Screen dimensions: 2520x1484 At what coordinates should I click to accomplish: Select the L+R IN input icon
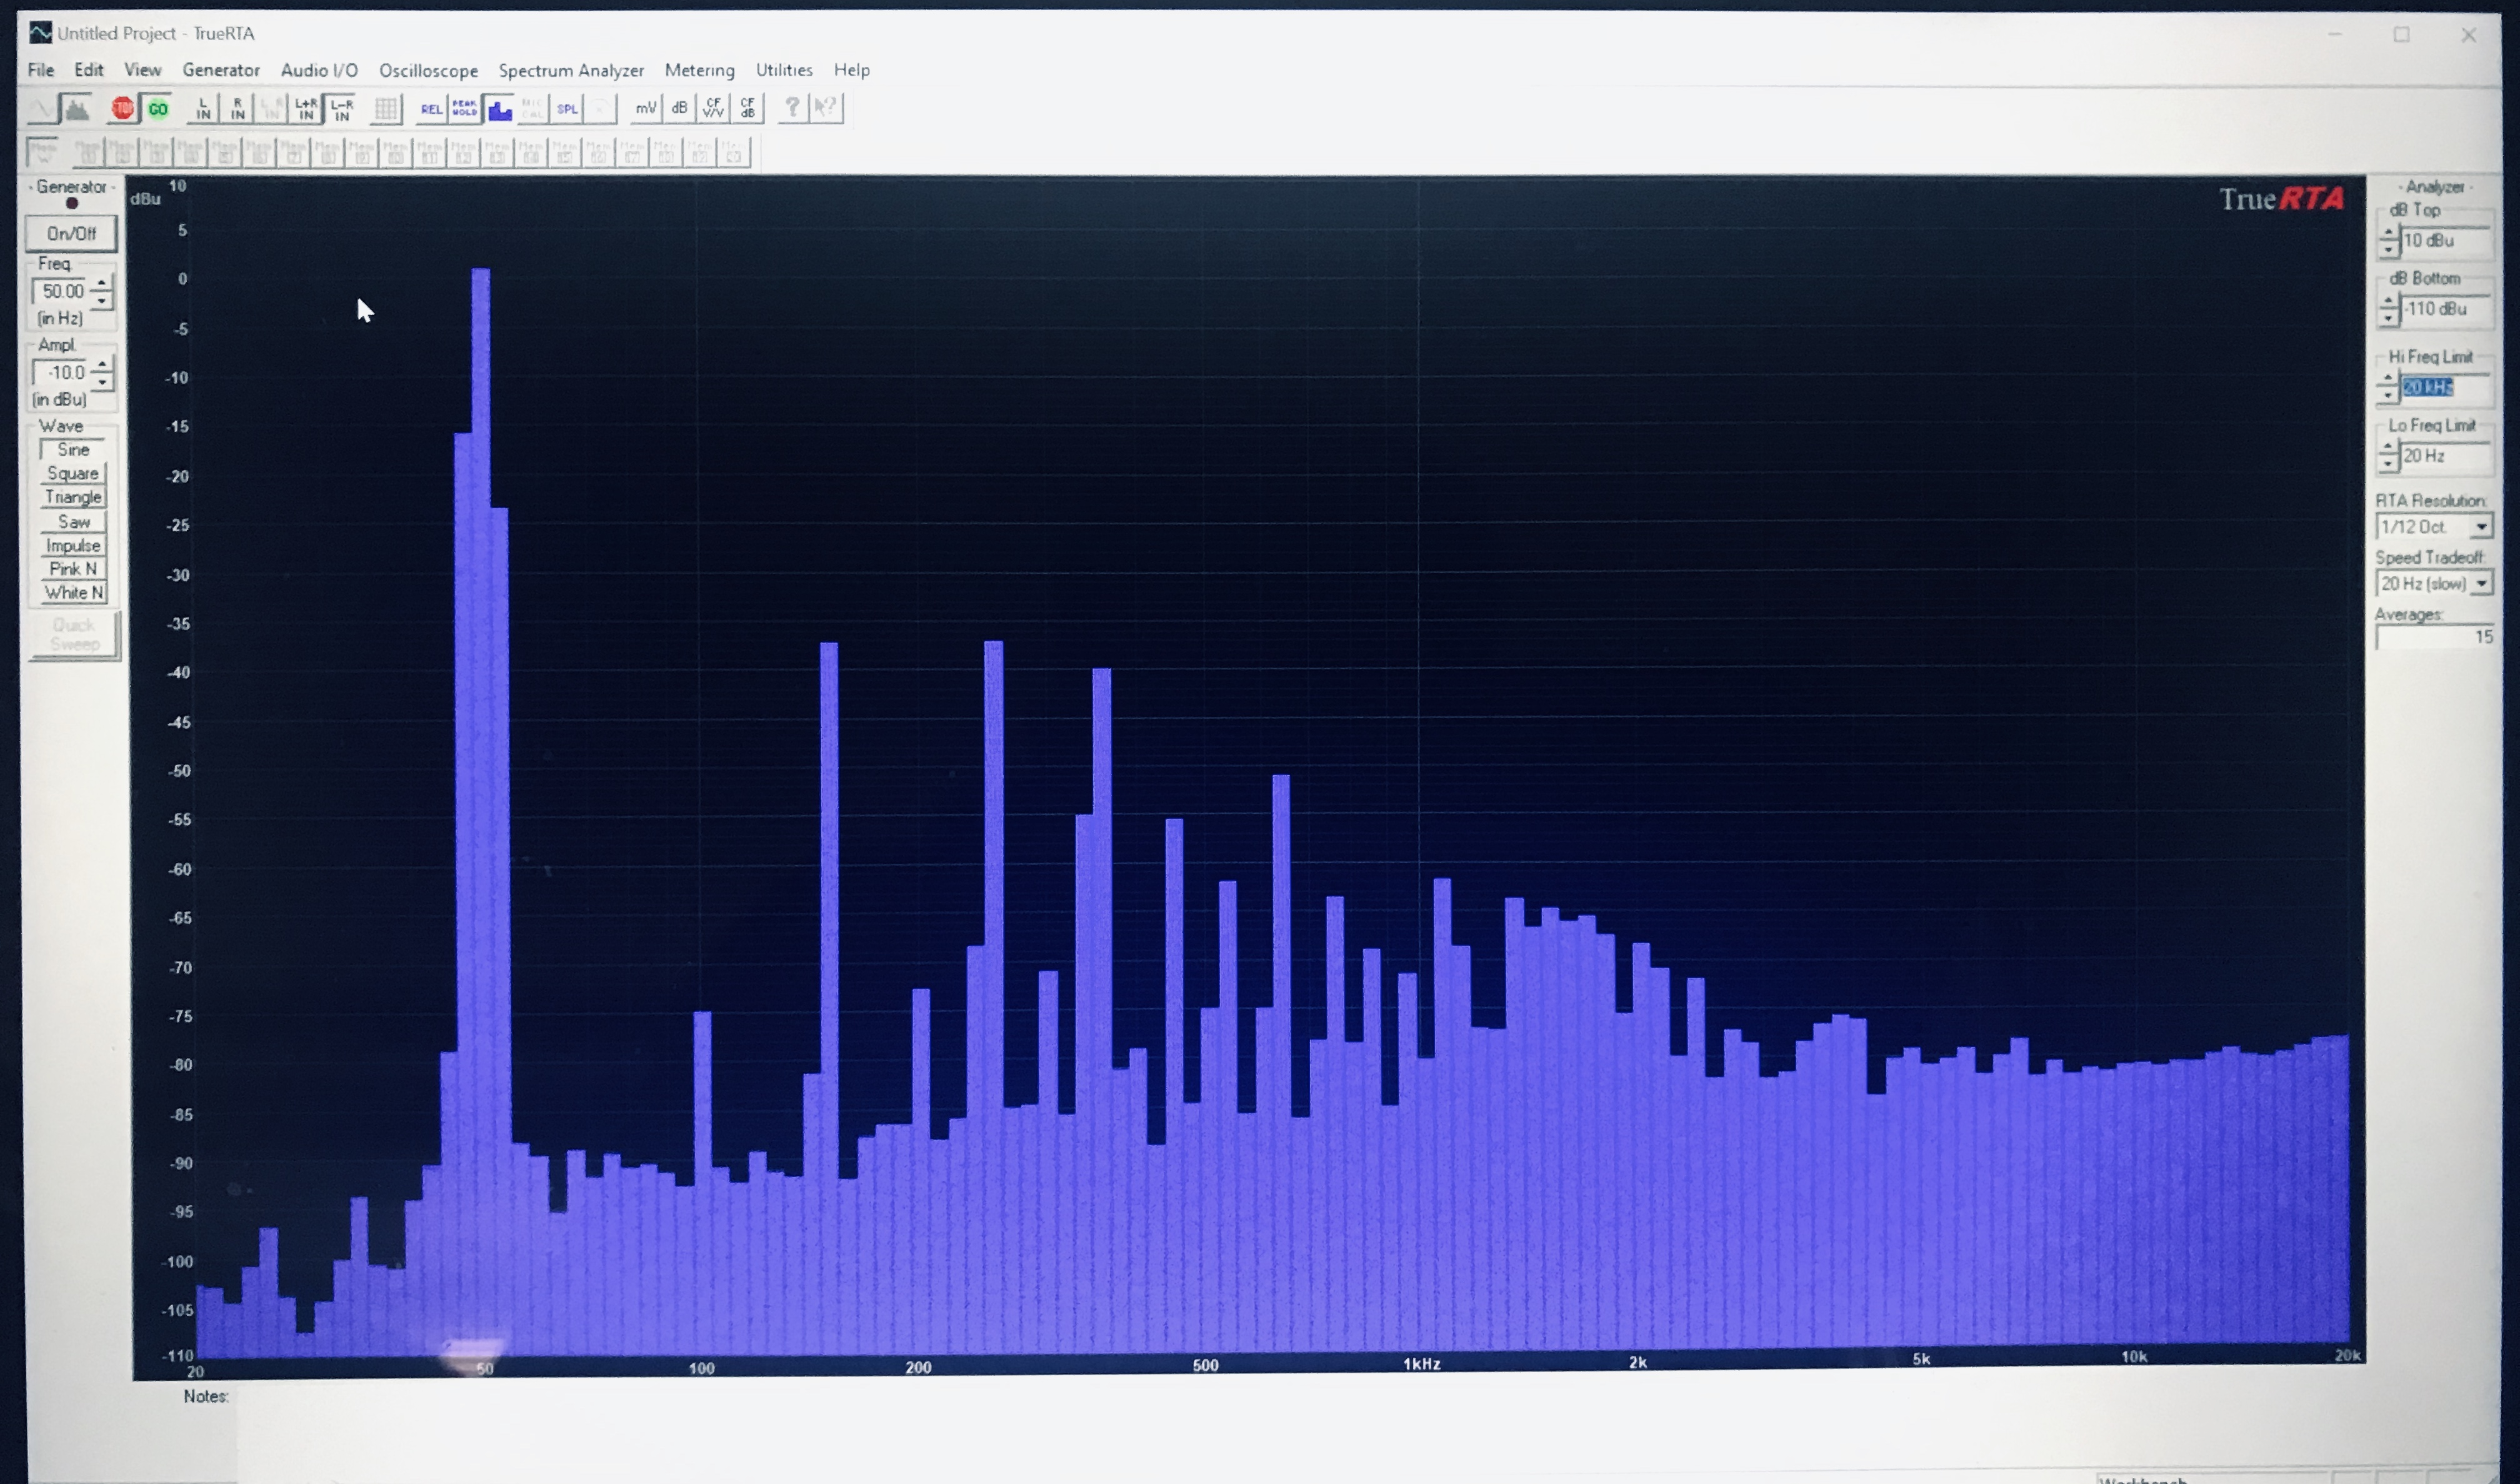pyautogui.click(x=306, y=109)
